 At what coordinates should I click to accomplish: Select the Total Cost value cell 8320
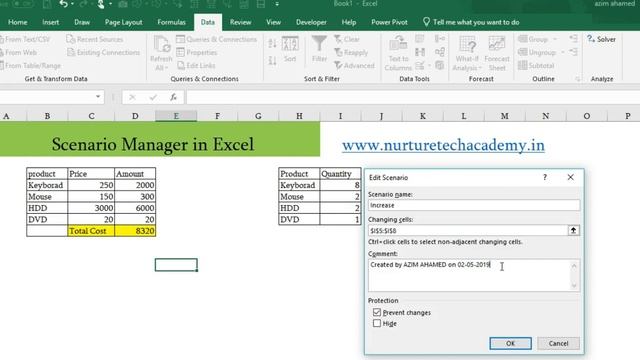click(135, 231)
